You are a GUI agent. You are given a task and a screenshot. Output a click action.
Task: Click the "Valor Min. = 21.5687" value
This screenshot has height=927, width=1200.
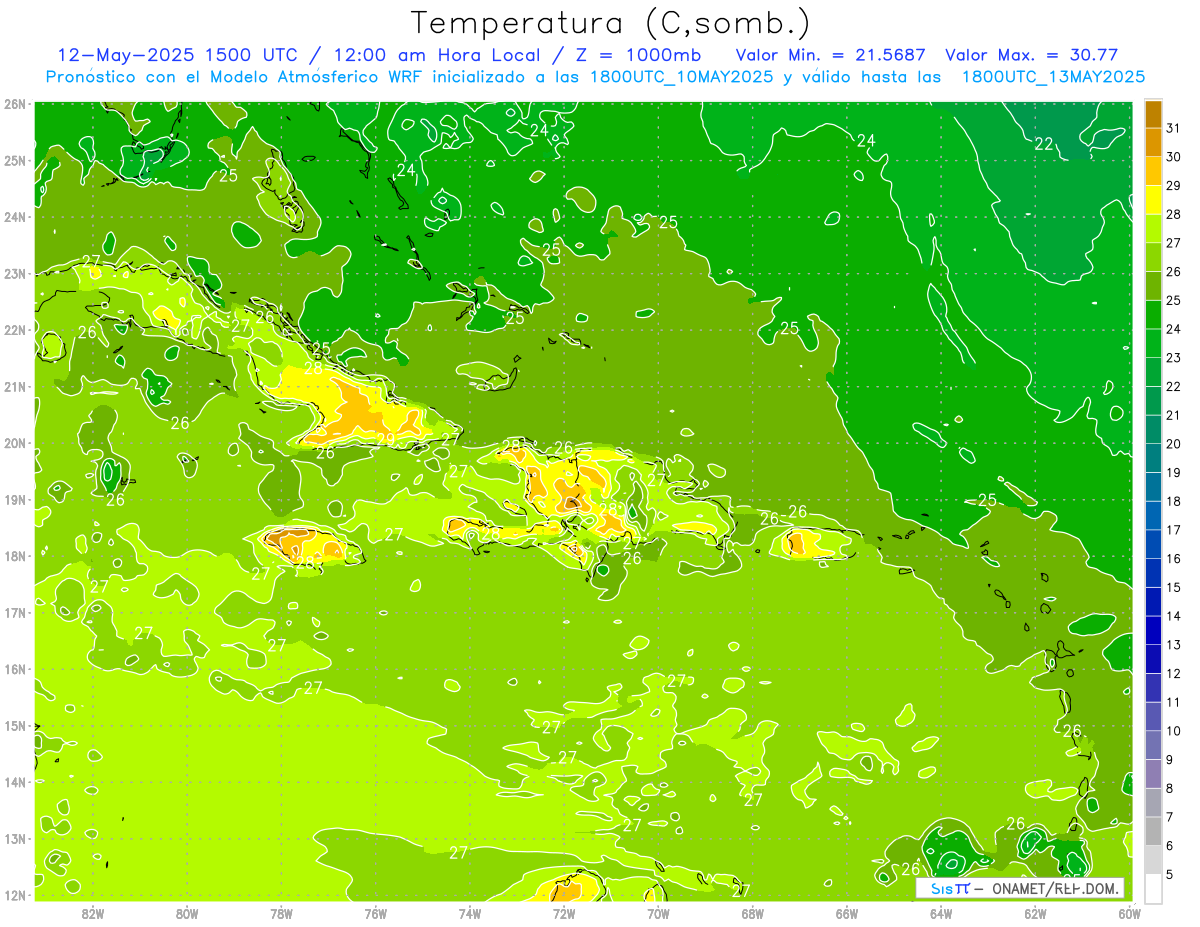point(831,55)
